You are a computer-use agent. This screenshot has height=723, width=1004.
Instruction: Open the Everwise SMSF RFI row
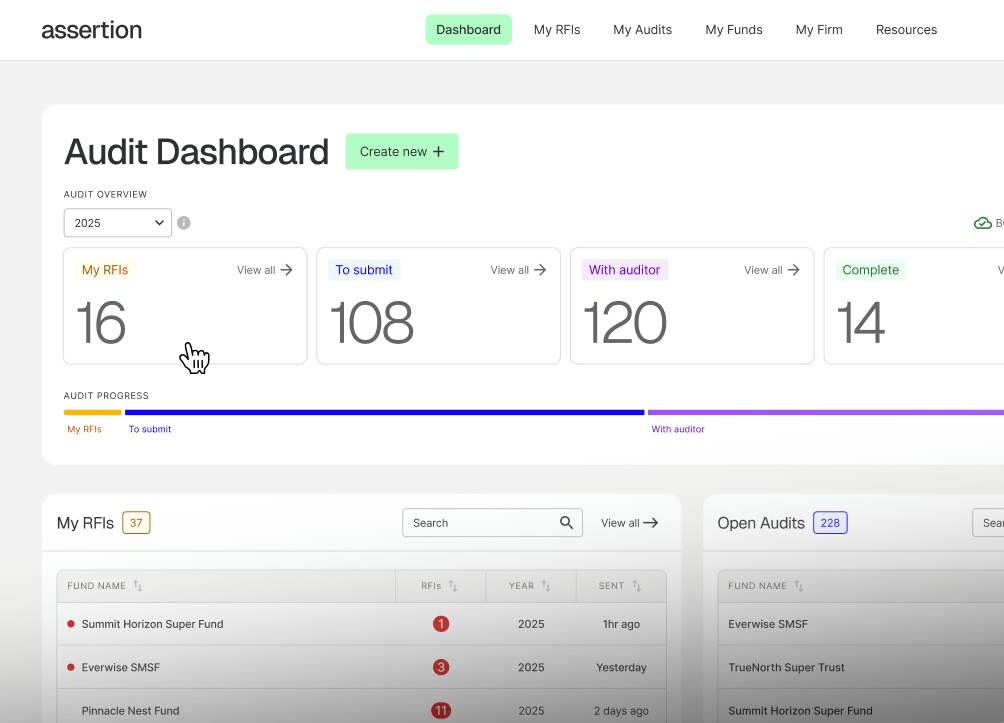[362, 667]
